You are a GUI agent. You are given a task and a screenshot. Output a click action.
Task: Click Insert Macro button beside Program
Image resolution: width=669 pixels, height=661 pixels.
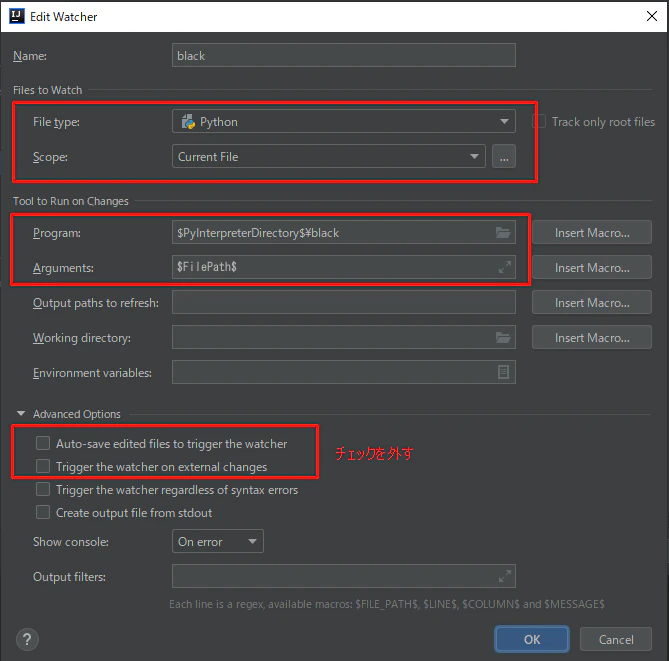click(592, 233)
